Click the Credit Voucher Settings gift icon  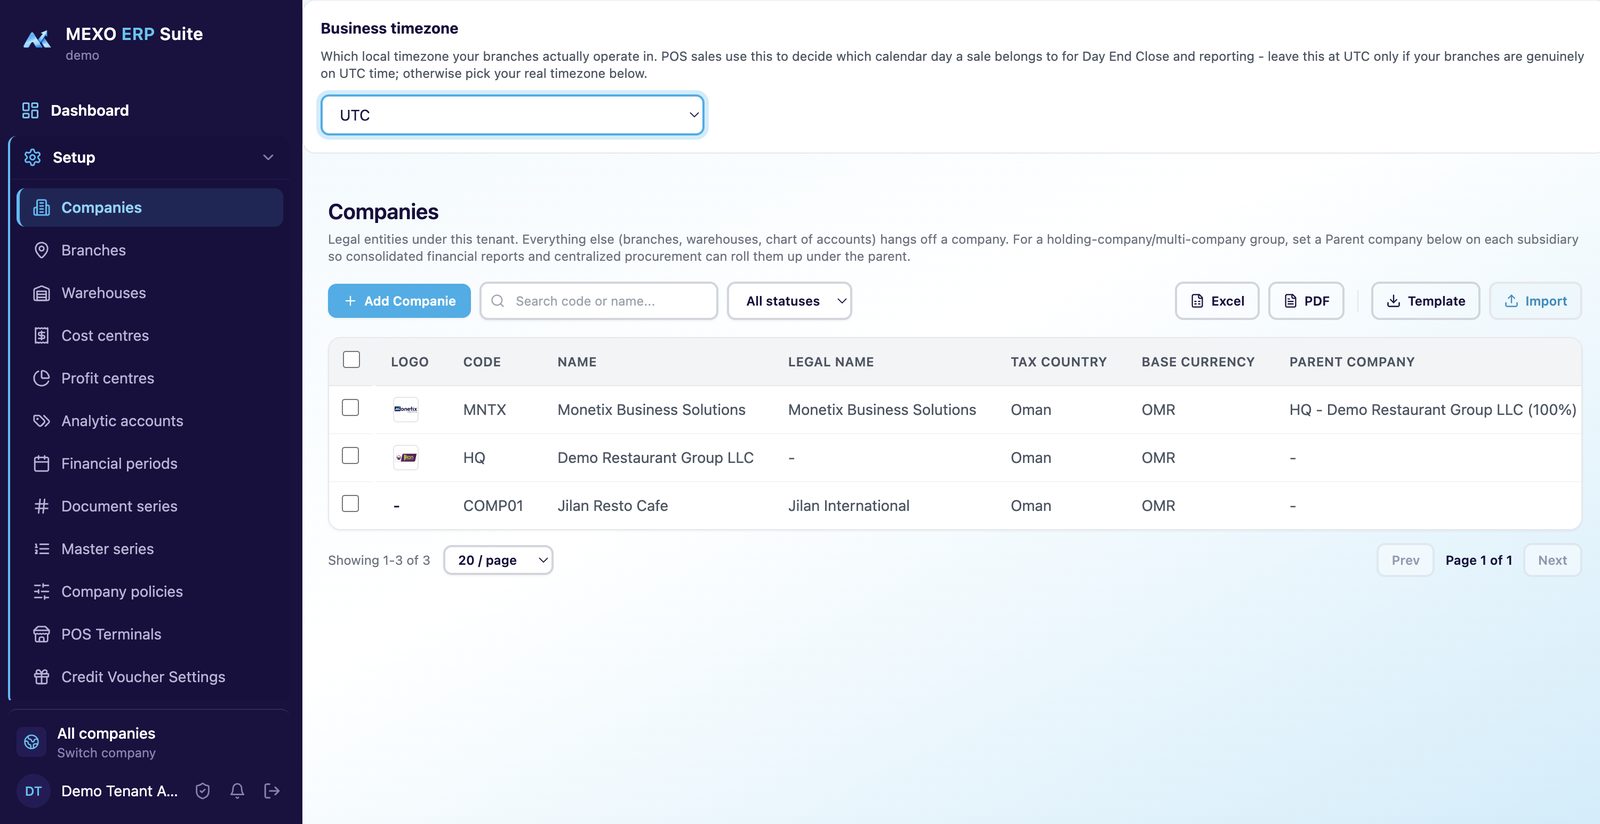[41, 677]
